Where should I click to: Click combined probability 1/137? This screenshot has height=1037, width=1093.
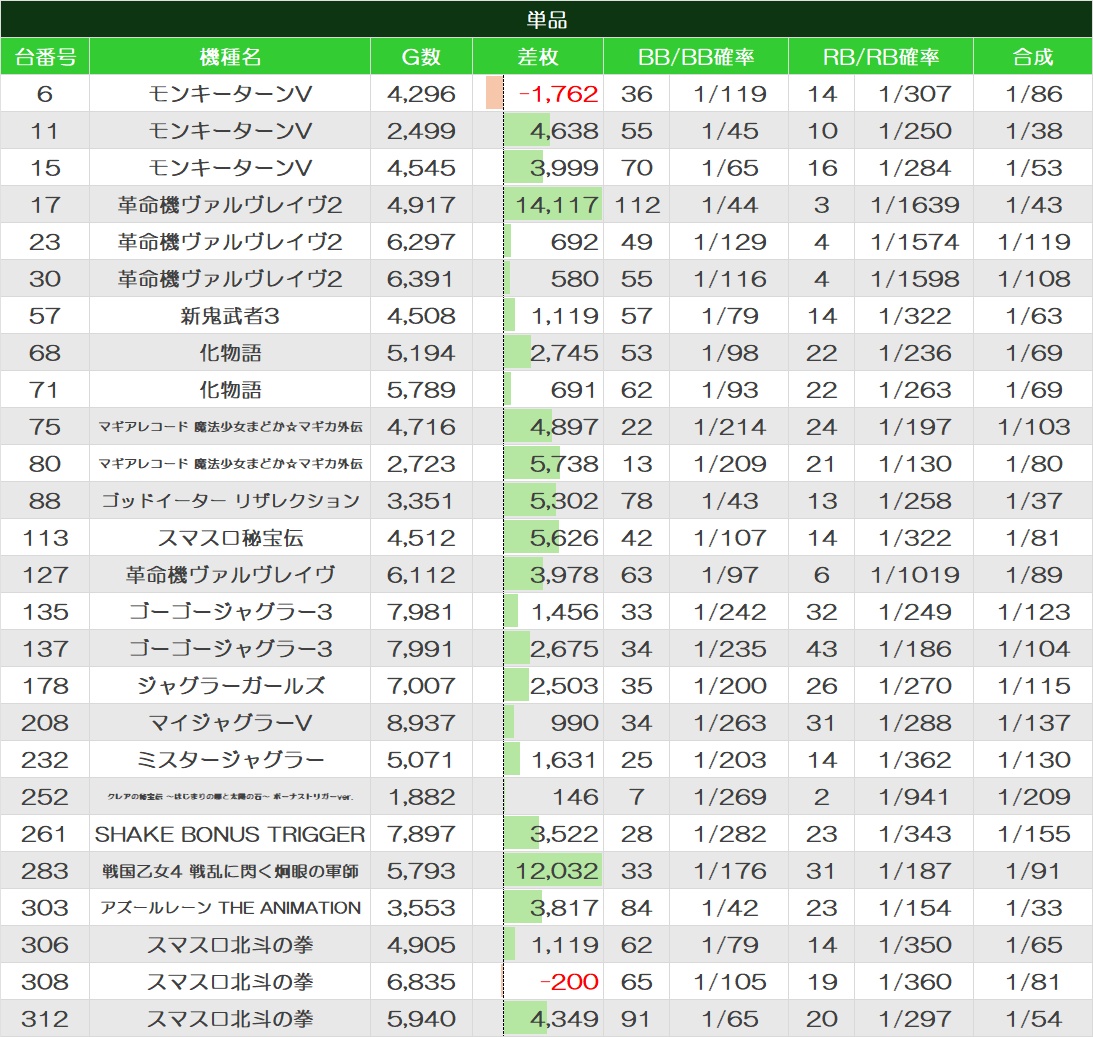point(1033,722)
